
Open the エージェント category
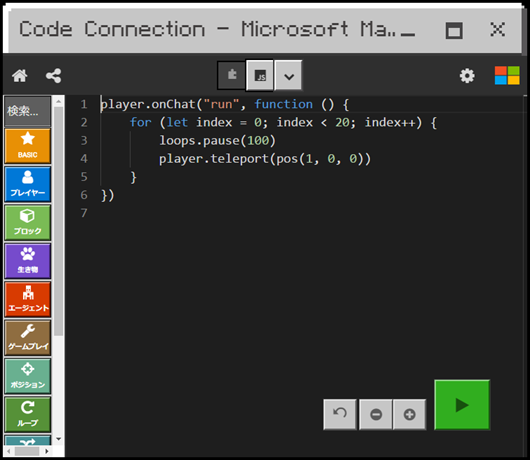pos(28,299)
